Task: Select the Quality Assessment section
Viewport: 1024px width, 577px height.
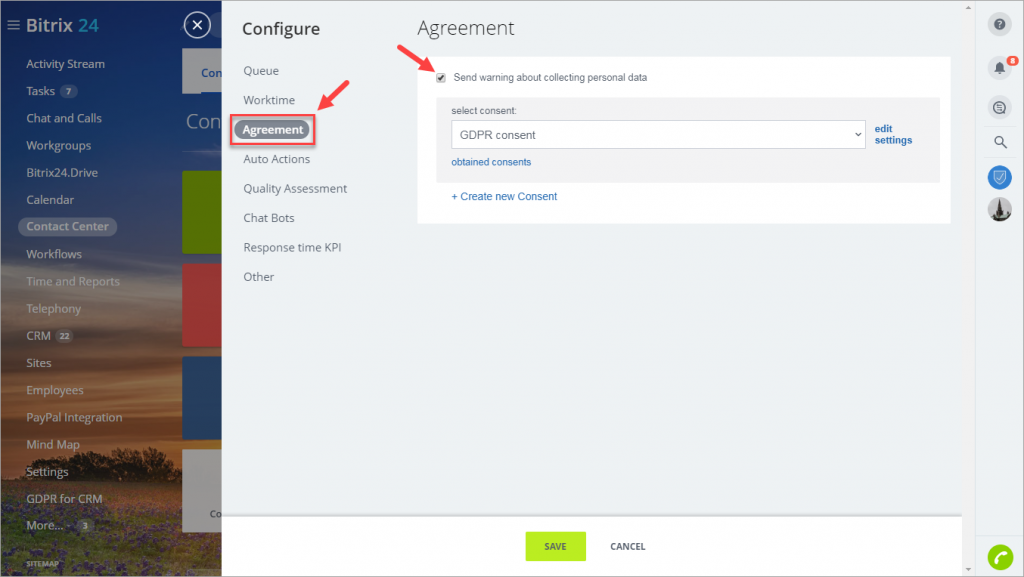Action: (295, 189)
